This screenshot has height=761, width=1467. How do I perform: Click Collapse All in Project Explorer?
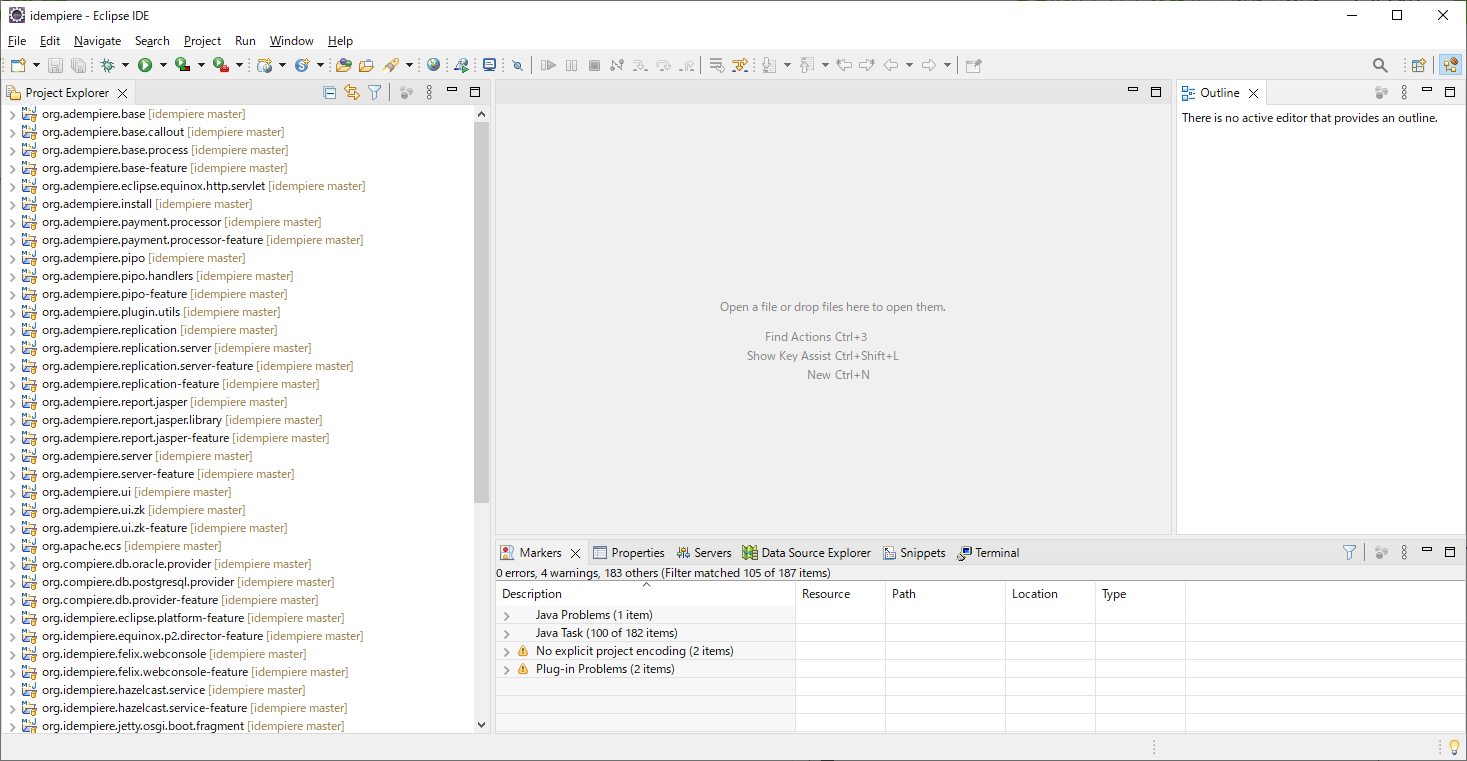pyautogui.click(x=330, y=92)
